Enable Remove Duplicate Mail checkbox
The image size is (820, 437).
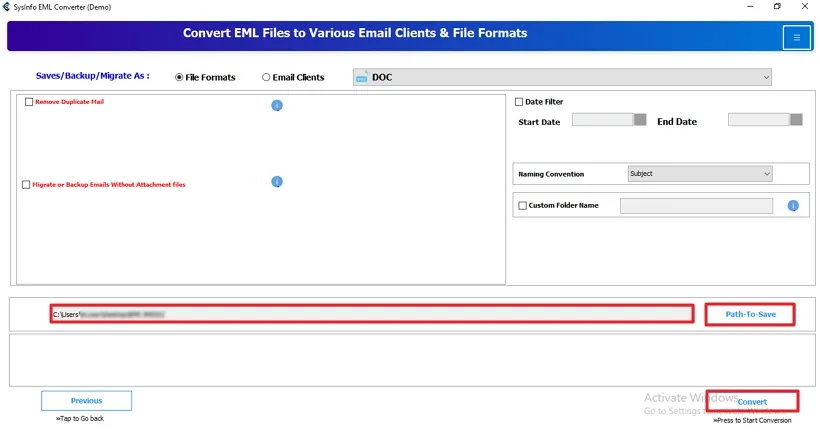click(x=29, y=102)
